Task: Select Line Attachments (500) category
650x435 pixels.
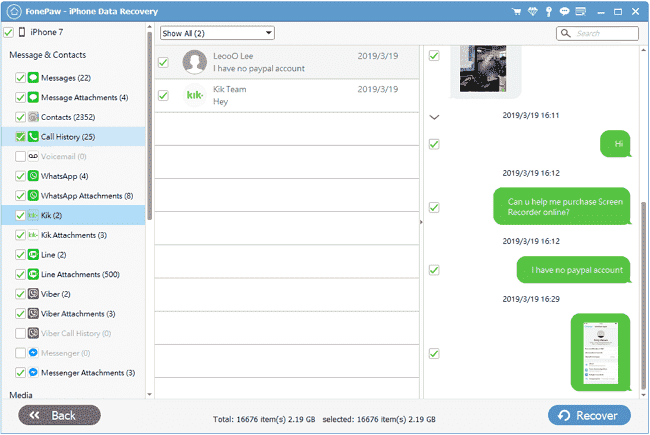Action: [x=80, y=274]
